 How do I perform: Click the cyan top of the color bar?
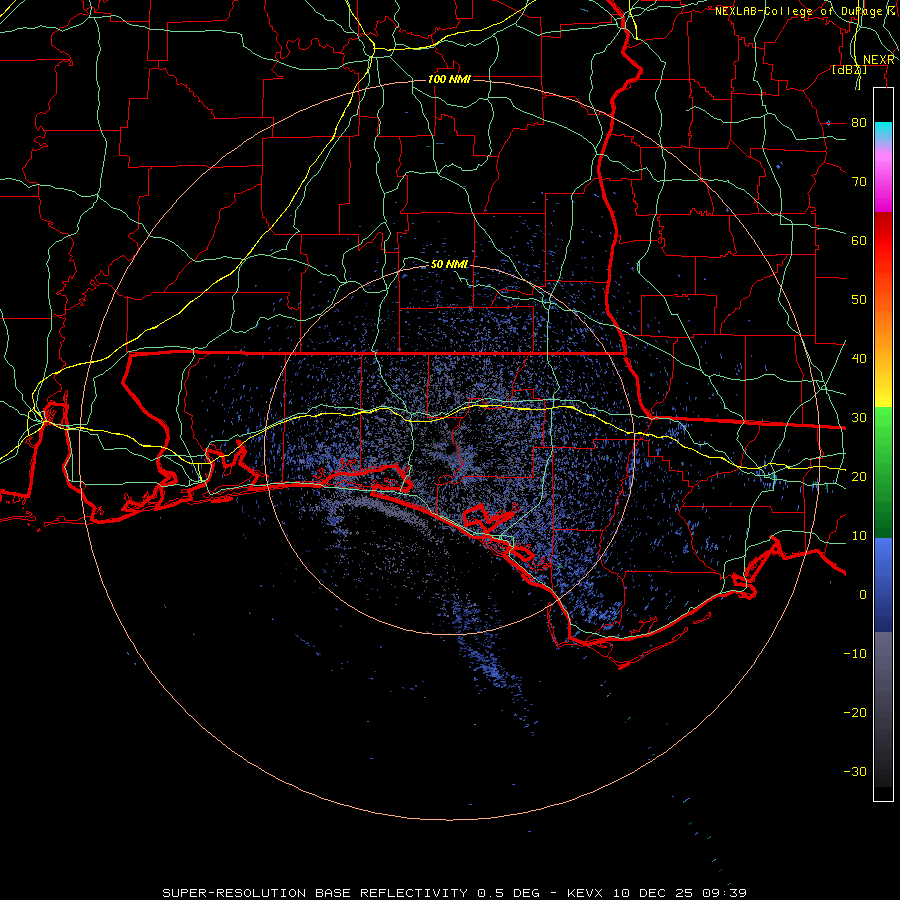click(883, 132)
